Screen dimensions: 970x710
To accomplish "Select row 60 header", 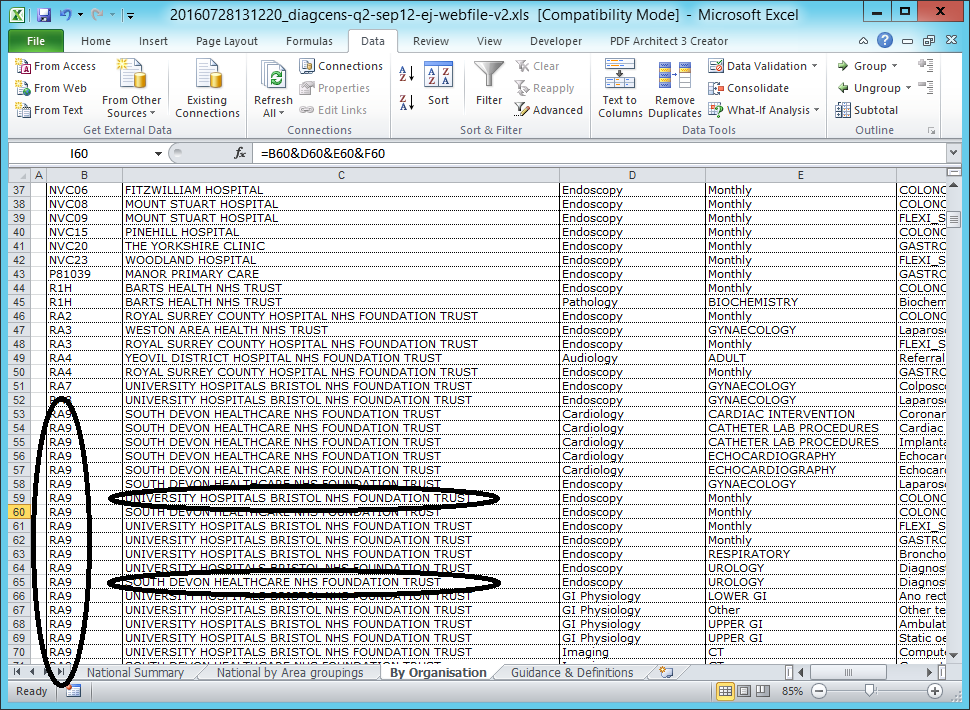I will [x=19, y=512].
